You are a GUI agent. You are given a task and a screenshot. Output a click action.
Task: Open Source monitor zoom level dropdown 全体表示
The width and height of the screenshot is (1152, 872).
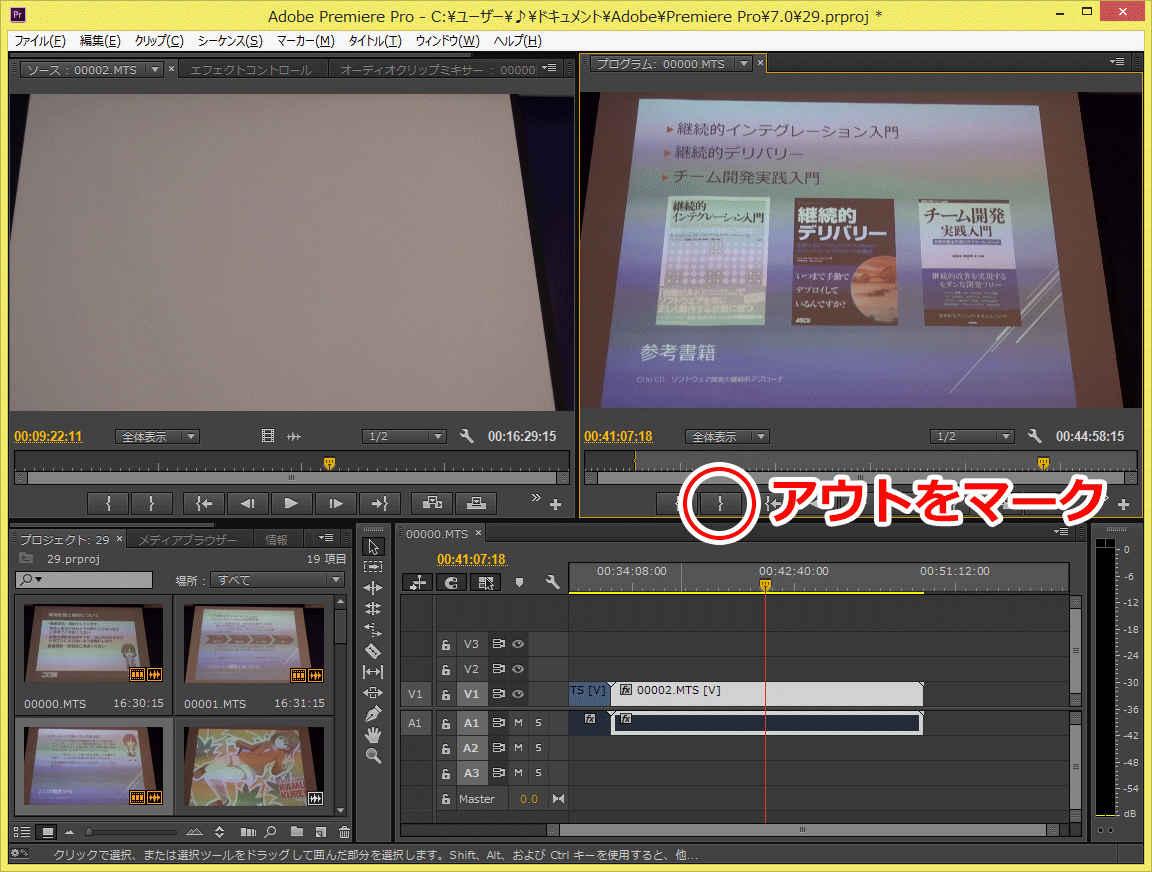158,437
